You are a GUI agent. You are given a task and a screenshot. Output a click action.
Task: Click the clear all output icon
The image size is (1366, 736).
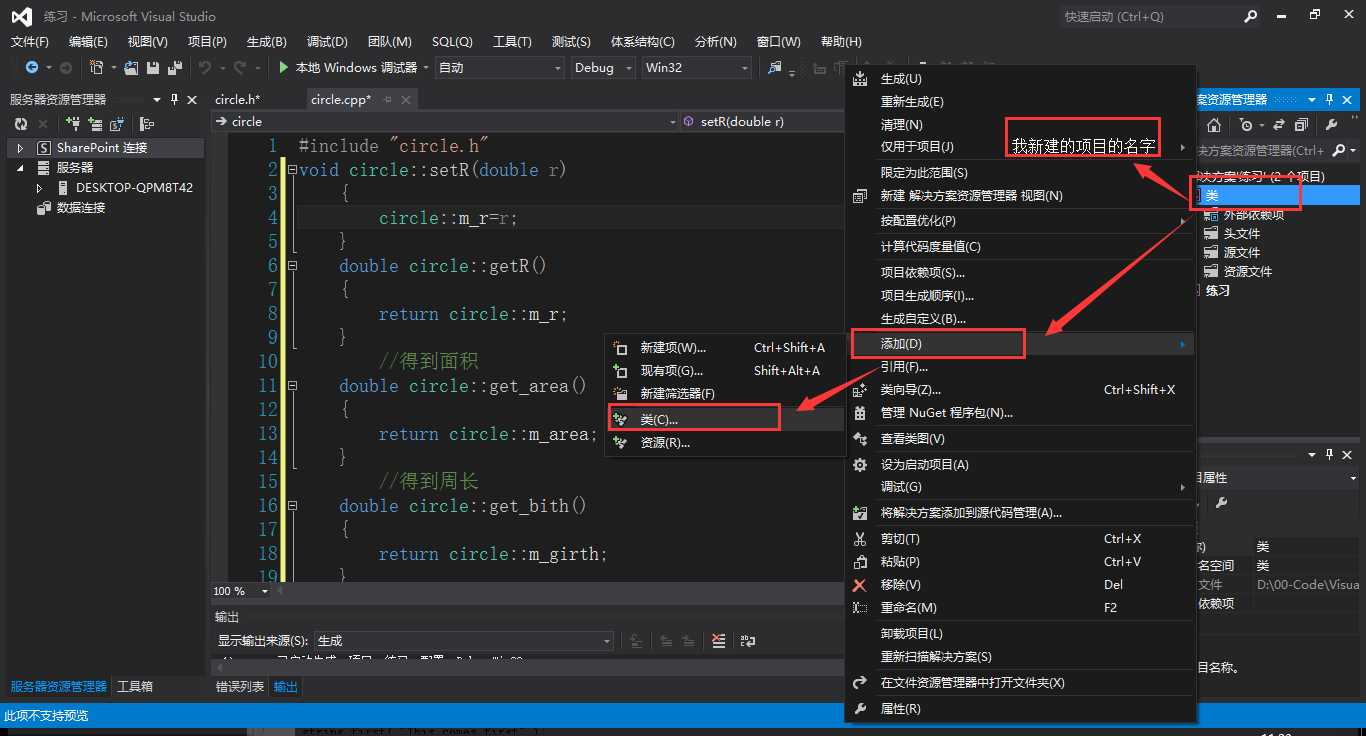pos(718,641)
